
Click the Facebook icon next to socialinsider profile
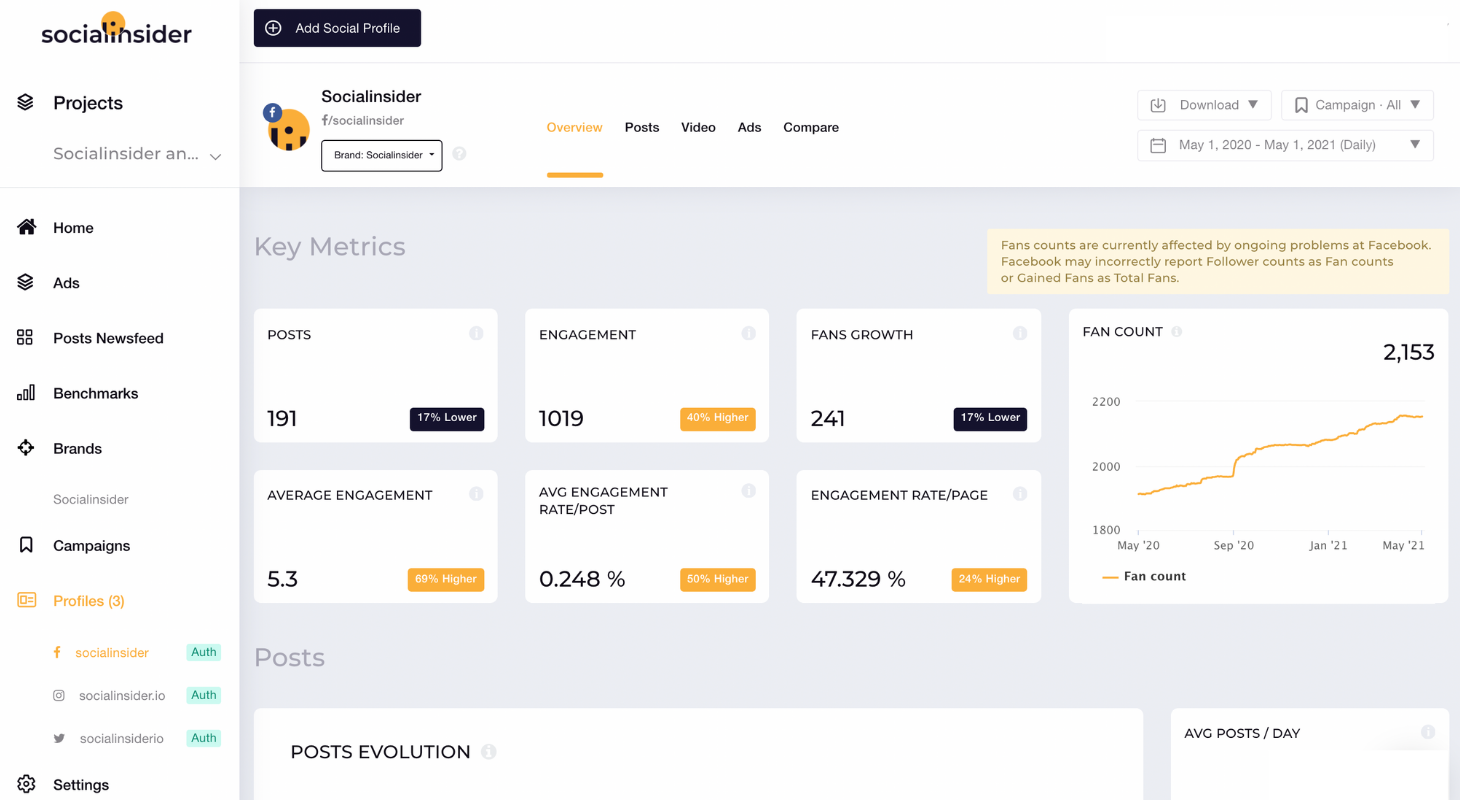tap(57, 652)
